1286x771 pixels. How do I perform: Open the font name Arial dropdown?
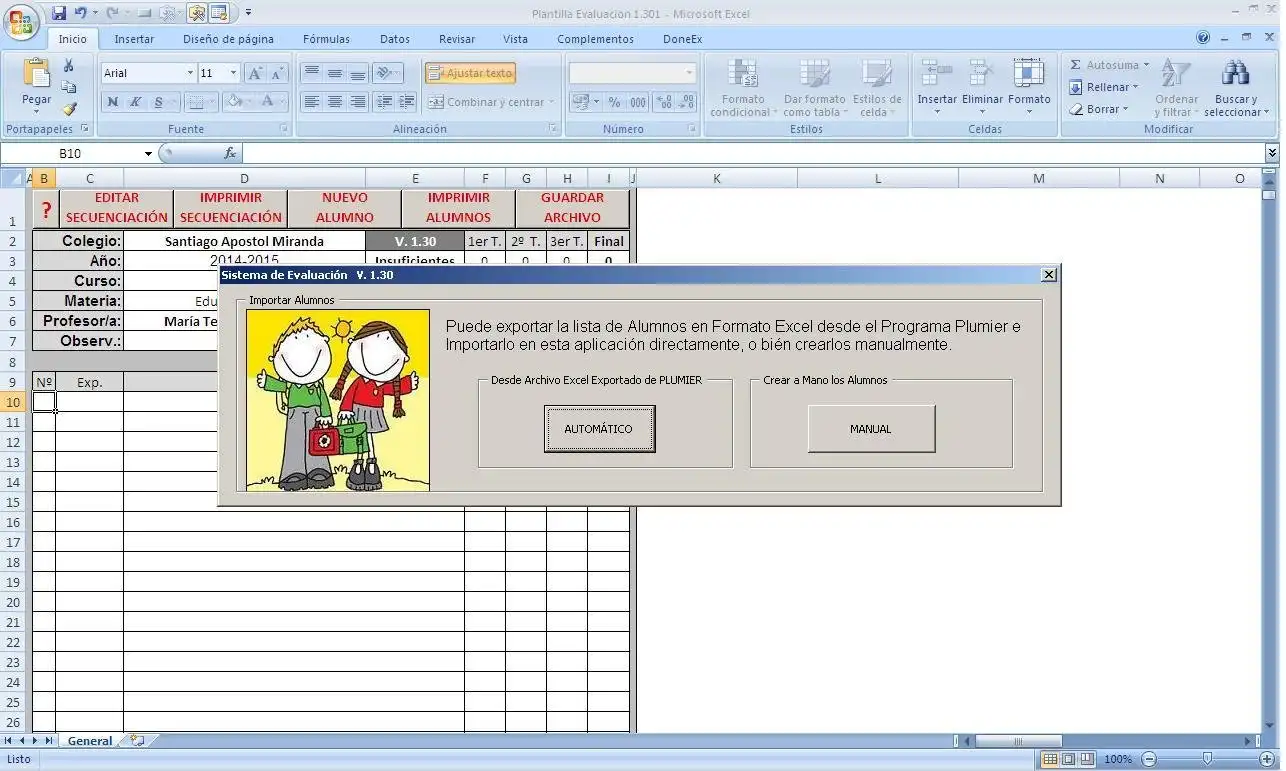[x=190, y=73]
